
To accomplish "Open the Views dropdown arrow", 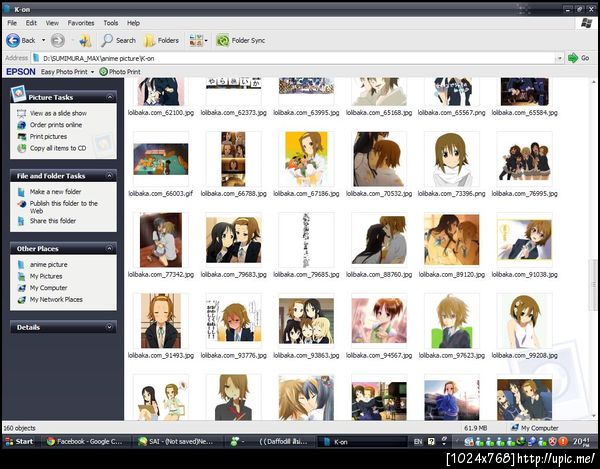I will 206,40.
